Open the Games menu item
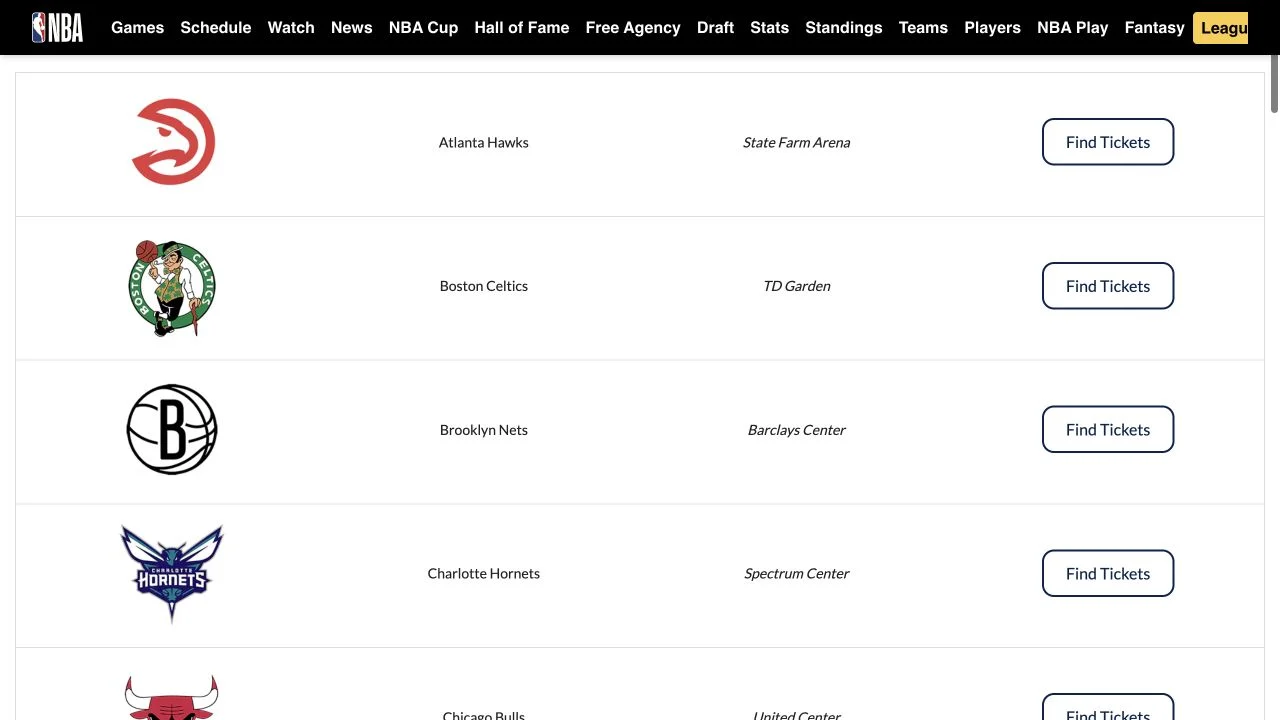The image size is (1280, 720). pyautogui.click(x=137, y=27)
